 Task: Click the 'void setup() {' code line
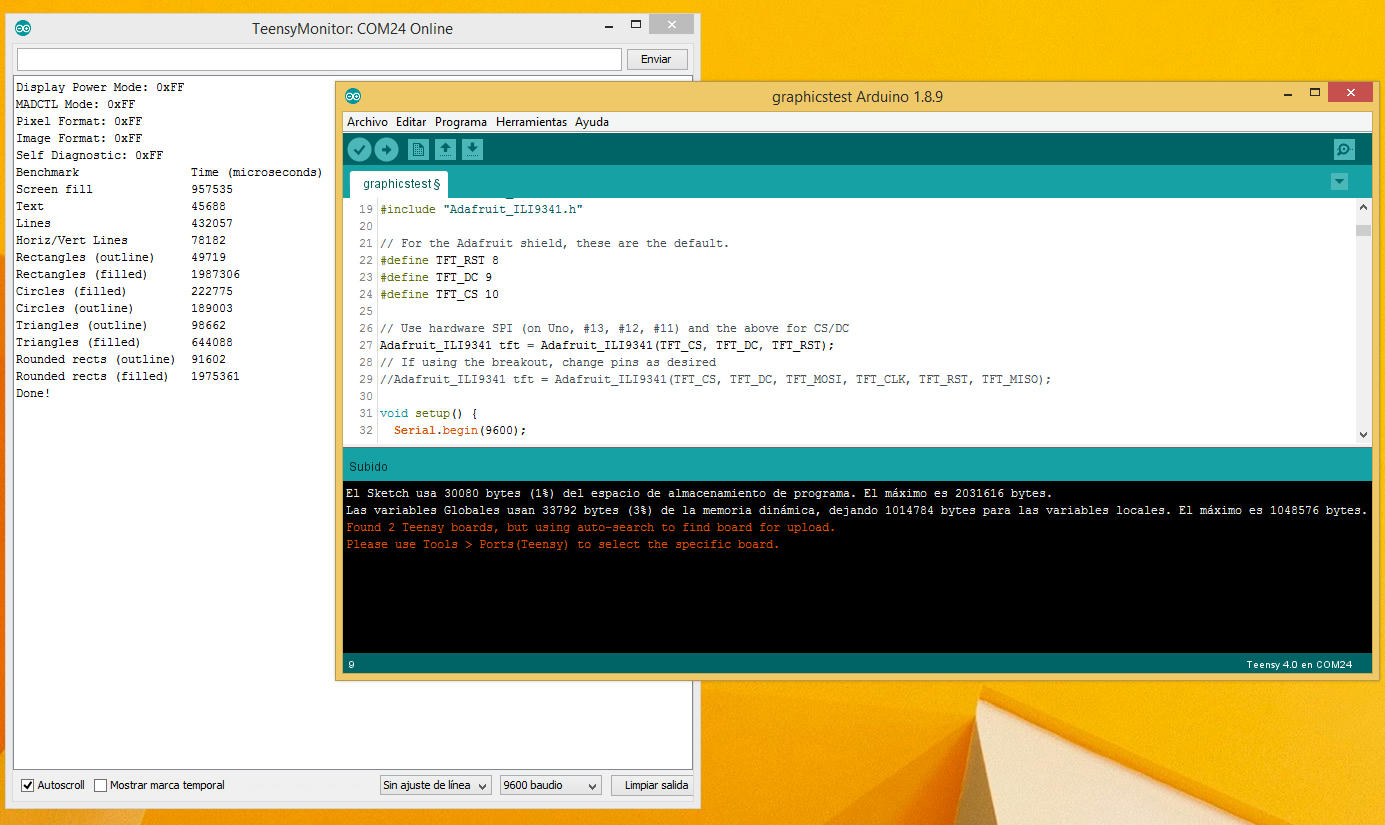[429, 413]
